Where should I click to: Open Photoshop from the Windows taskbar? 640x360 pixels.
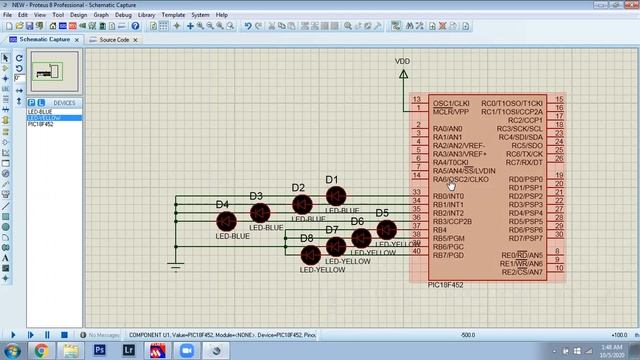coord(100,350)
